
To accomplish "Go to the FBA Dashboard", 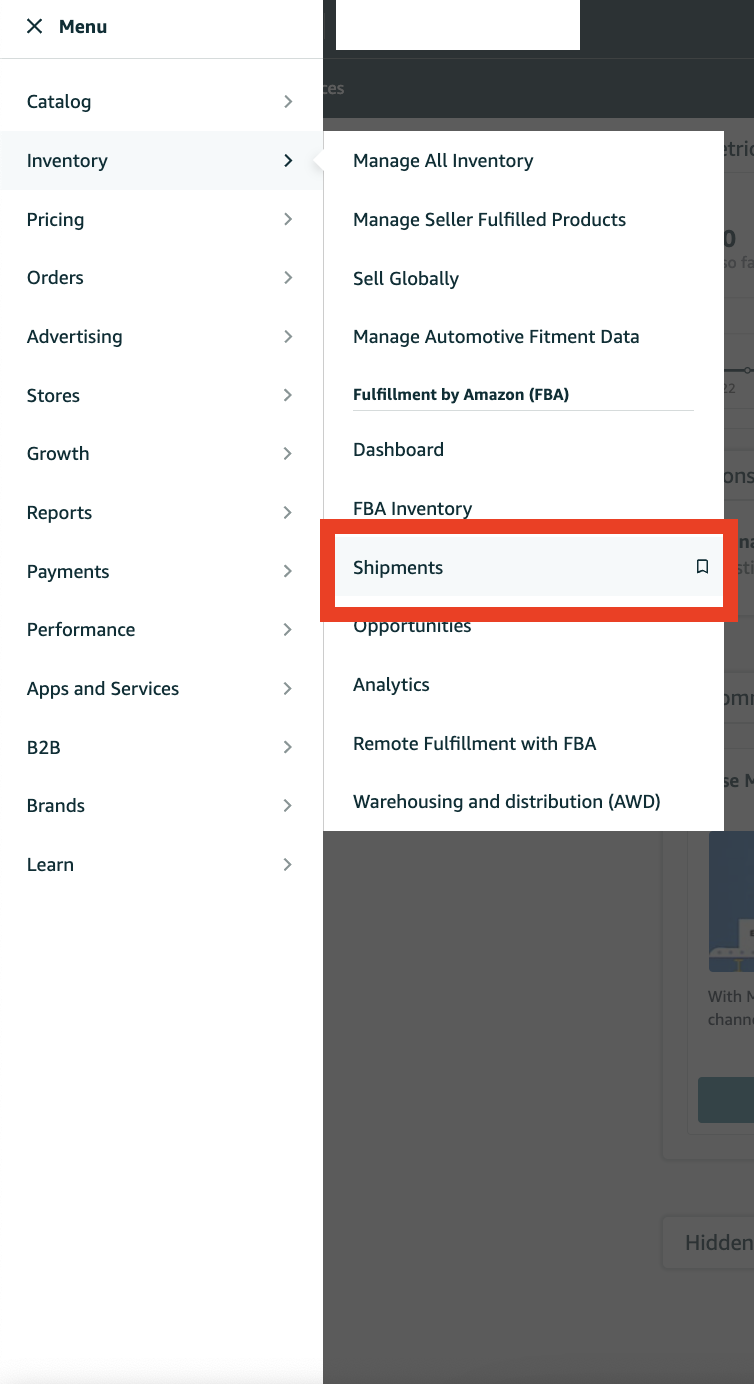I will [x=398, y=450].
